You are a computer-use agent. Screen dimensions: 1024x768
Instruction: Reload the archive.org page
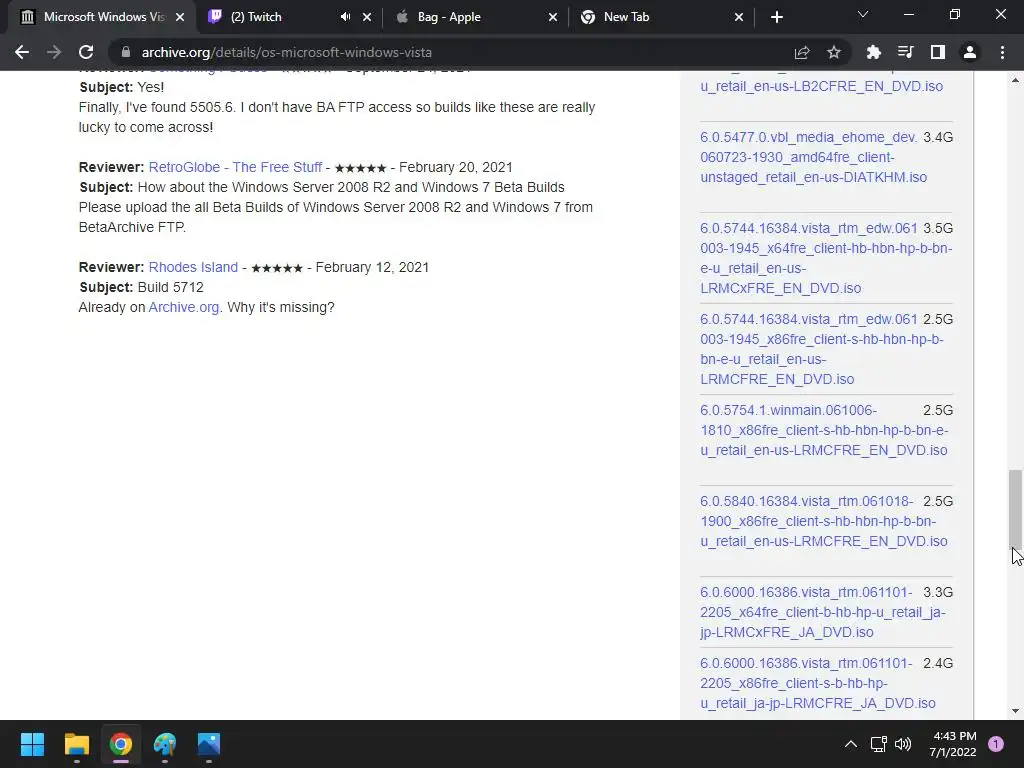point(86,52)
